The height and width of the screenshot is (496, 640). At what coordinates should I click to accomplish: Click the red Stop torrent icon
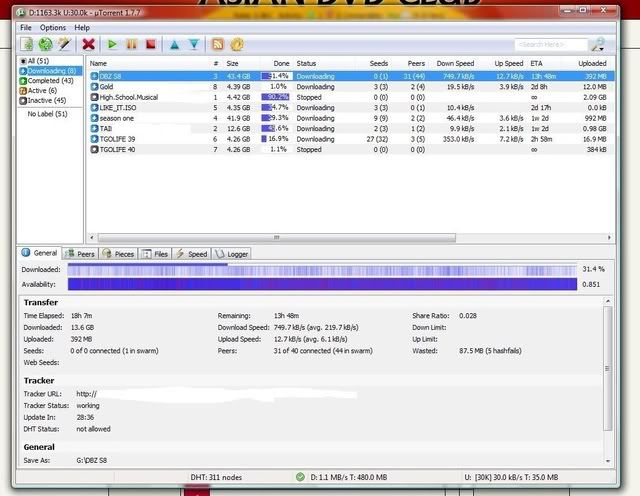(x=151, y=44)
